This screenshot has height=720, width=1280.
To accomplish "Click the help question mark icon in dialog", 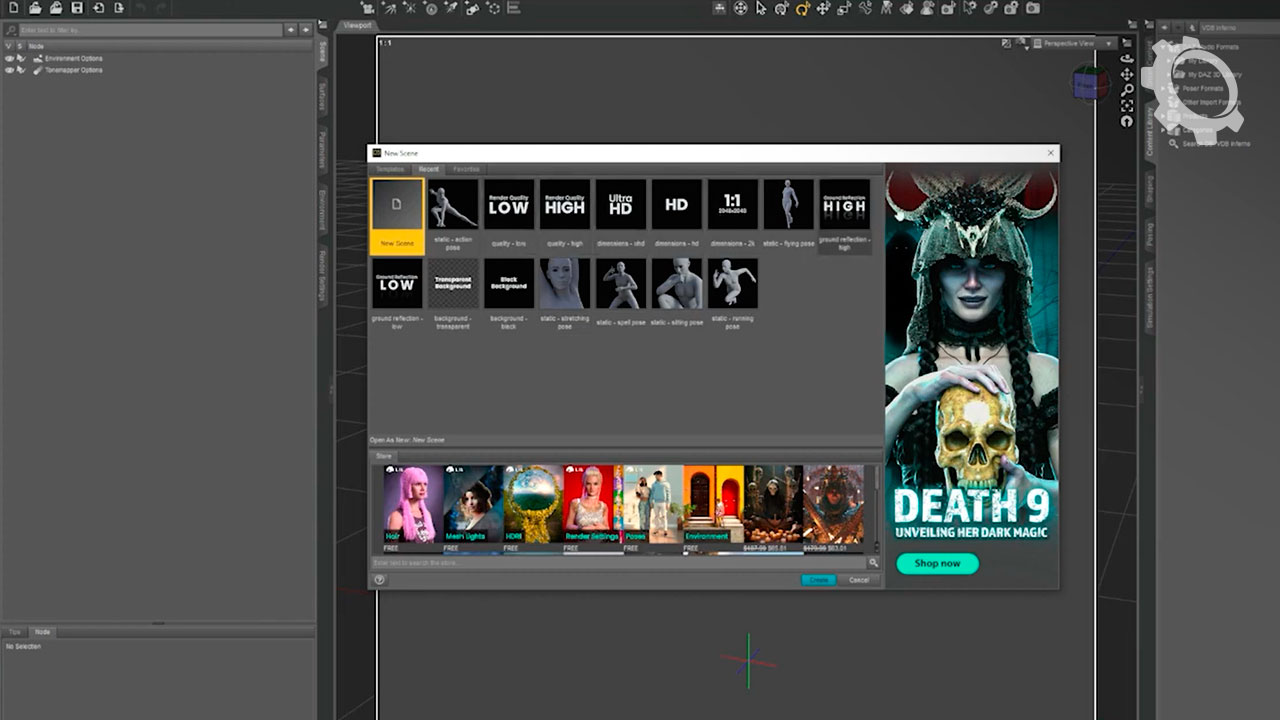I will point(380,580).
